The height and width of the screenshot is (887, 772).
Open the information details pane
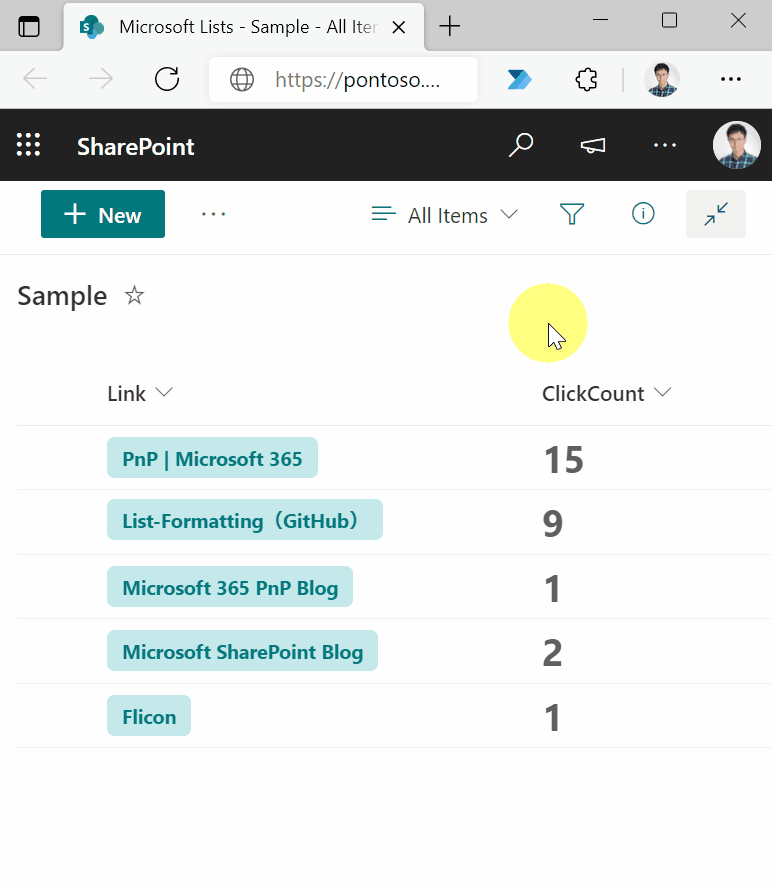tap(643, 214)
